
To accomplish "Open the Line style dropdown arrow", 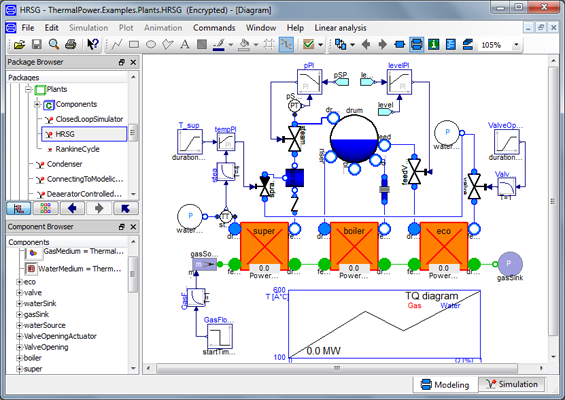I will point(231,45).
